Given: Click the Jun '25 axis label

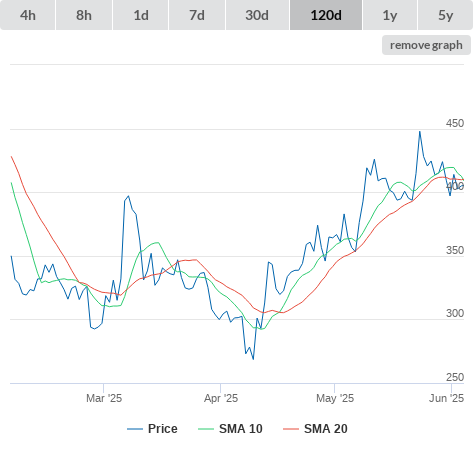Looking at the screenshot, I should click(446, 398).
